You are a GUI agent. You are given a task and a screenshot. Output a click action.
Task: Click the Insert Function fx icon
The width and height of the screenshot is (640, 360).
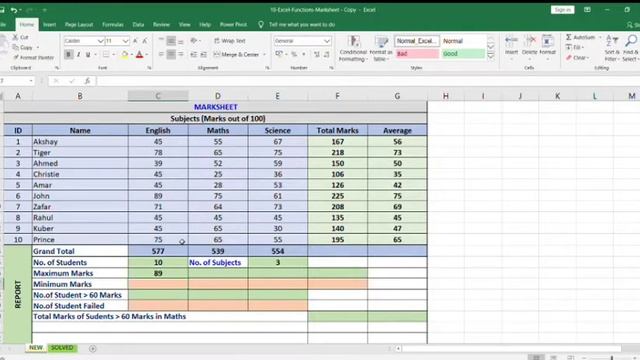87,81
